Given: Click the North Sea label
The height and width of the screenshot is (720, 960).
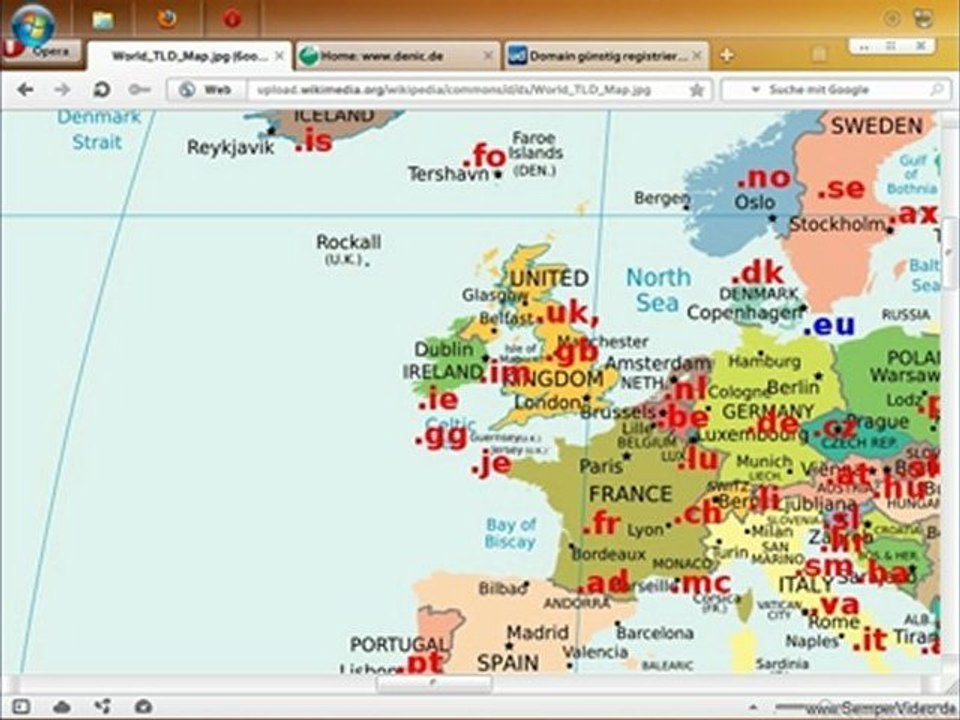Looking at the screenshot, I should coord(658,290).
